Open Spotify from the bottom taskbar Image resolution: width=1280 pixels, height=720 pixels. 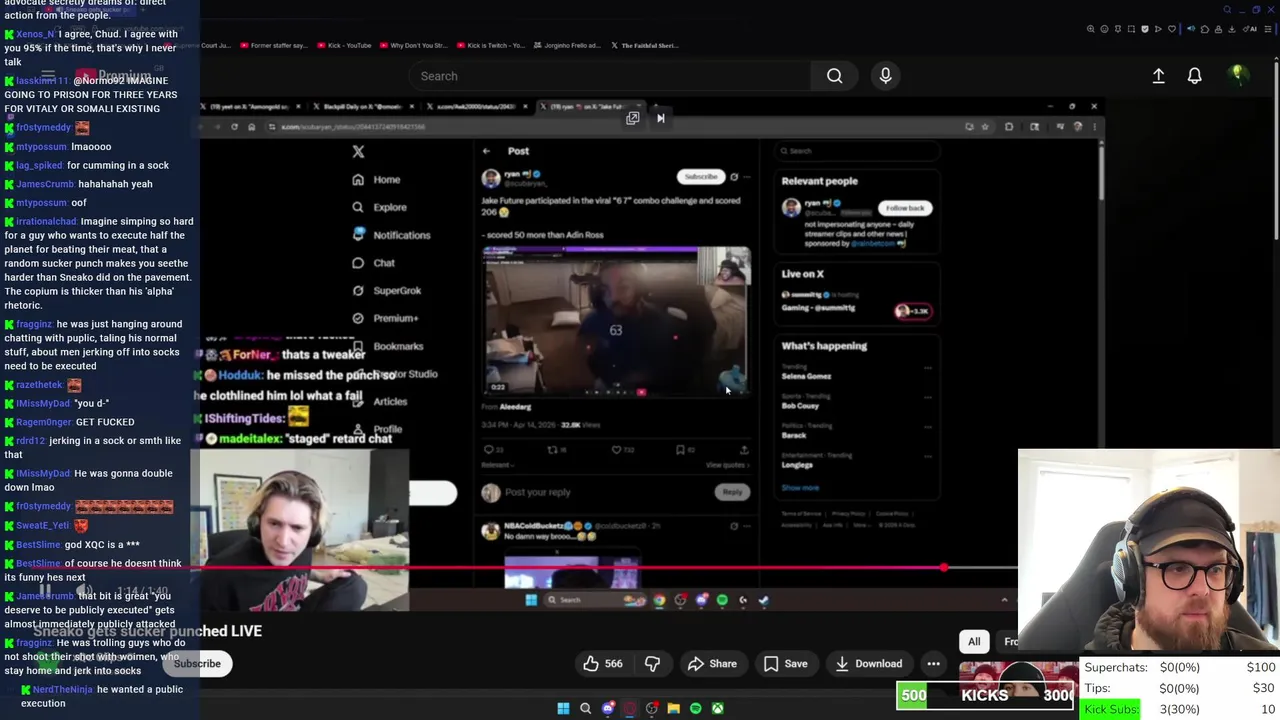click(695, 708)
